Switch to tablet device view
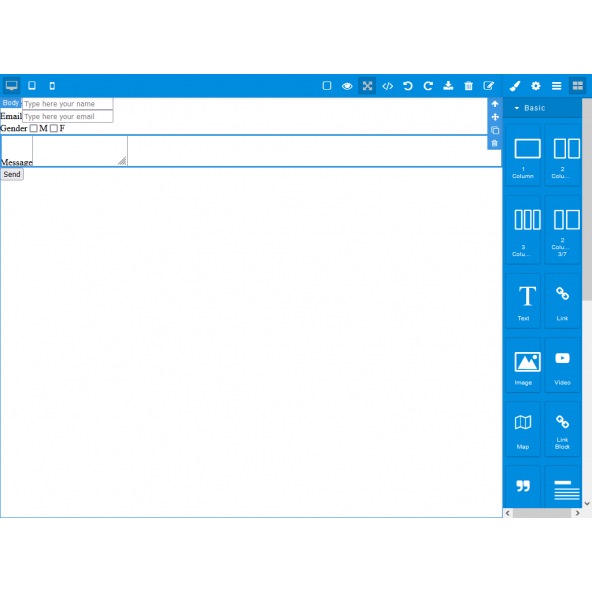The height and width of the screenshot is (592, 592). (32, 86)
